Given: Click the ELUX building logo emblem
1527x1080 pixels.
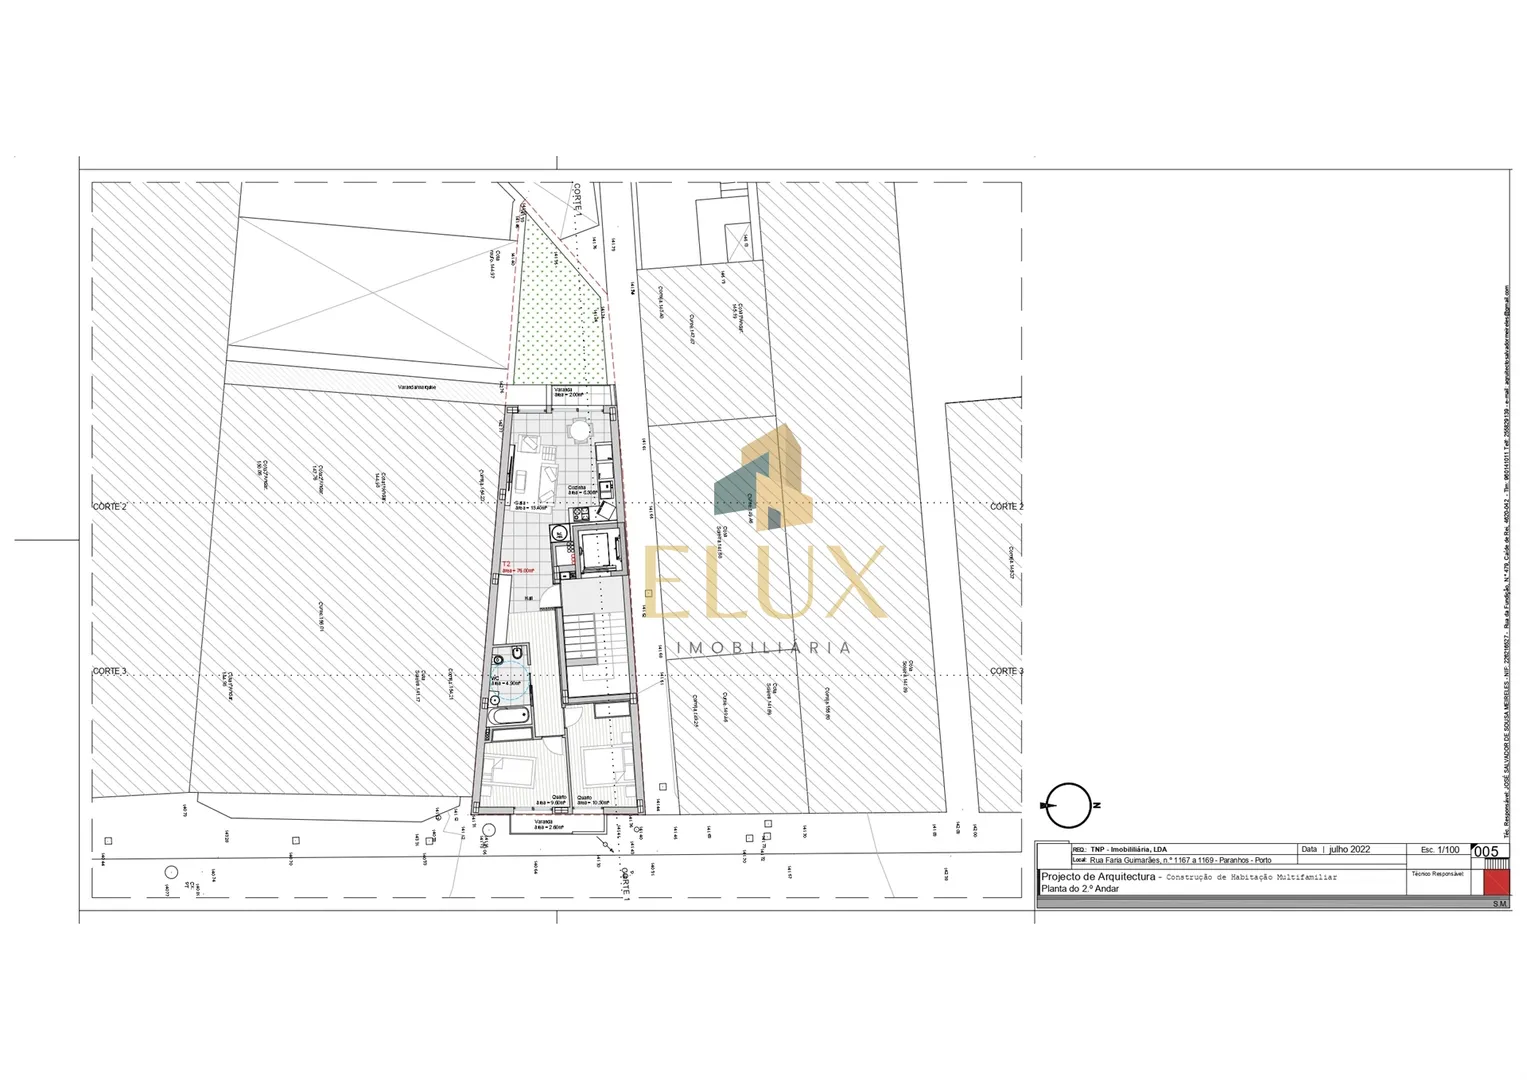Looking at the screenshot, I should pos(760,475).
